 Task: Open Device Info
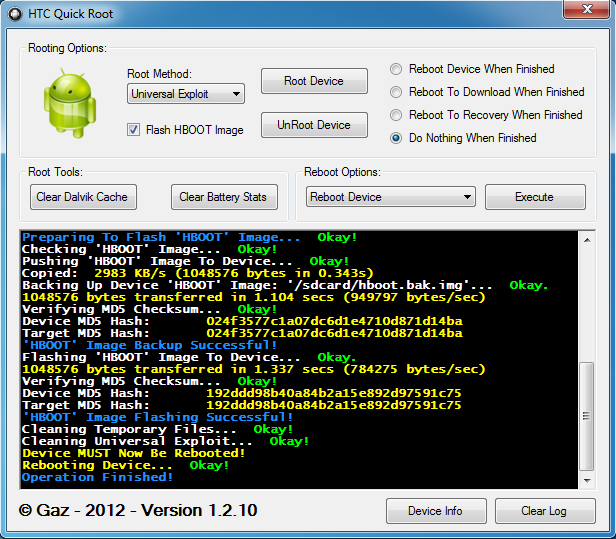pyautogui.click(x=435, y=511)
